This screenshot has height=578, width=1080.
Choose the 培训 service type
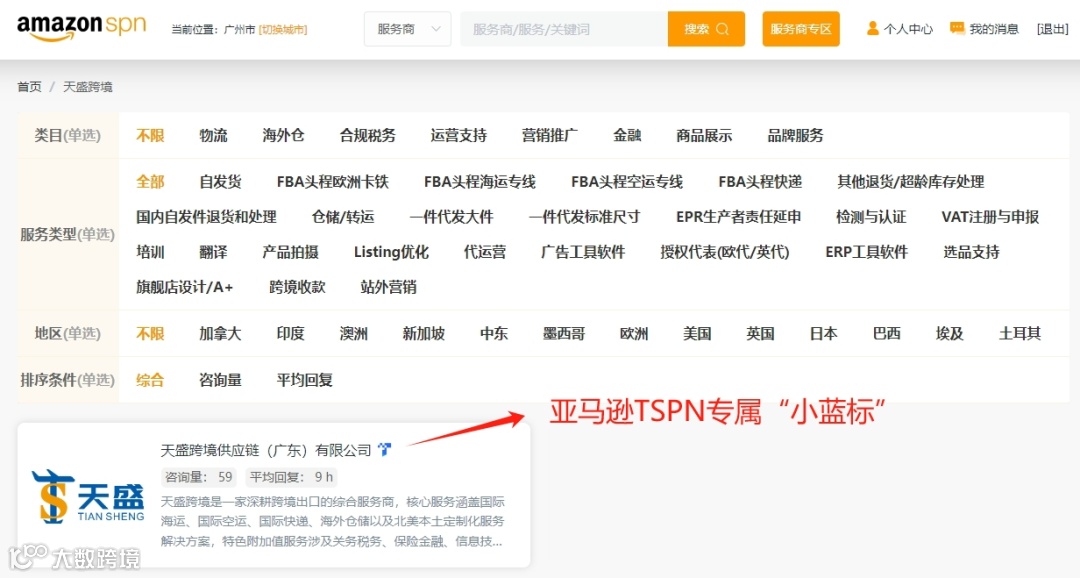(150, 252)
